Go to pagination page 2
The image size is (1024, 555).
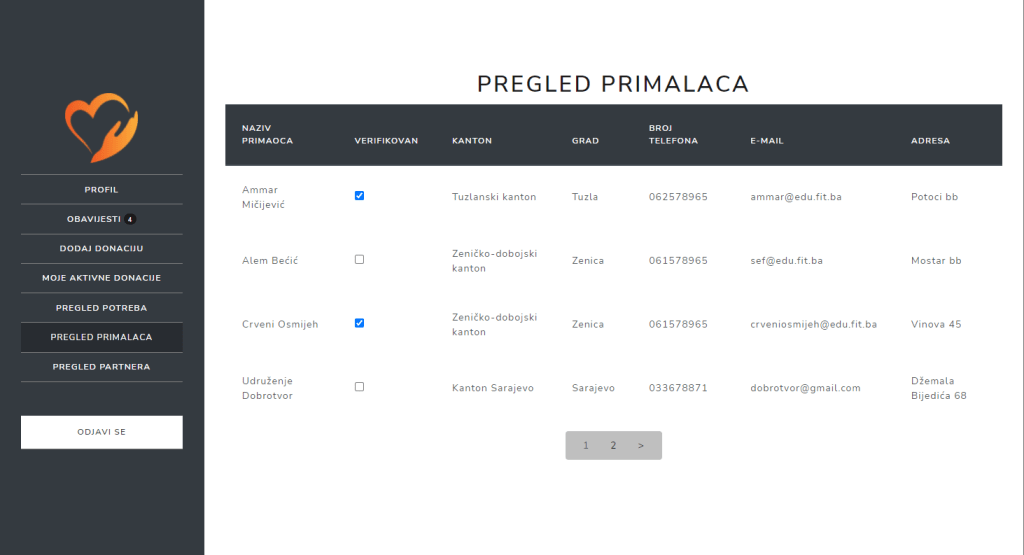pos(613,446)
